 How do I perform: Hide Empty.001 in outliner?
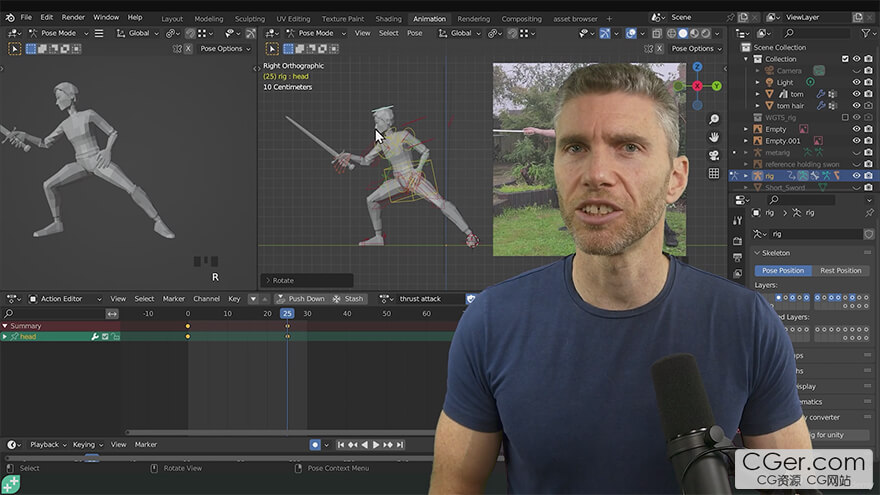856,141
